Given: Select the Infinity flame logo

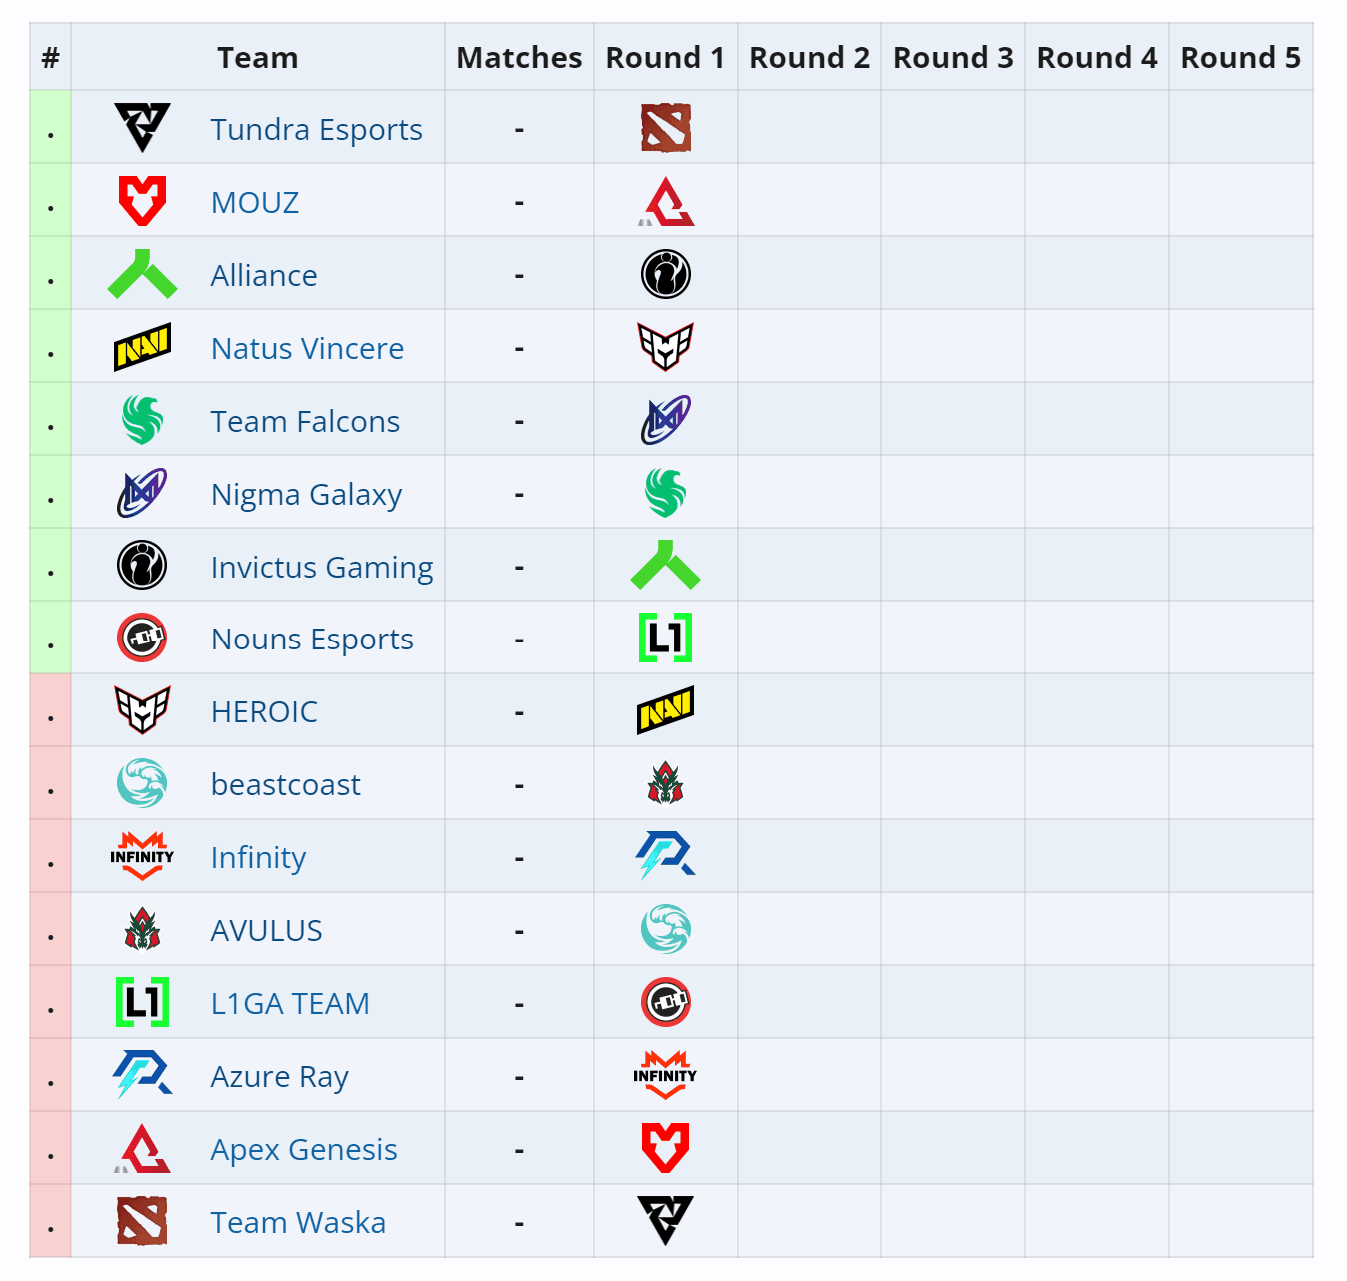Looking at the screenshot, I should pos(141,856).
